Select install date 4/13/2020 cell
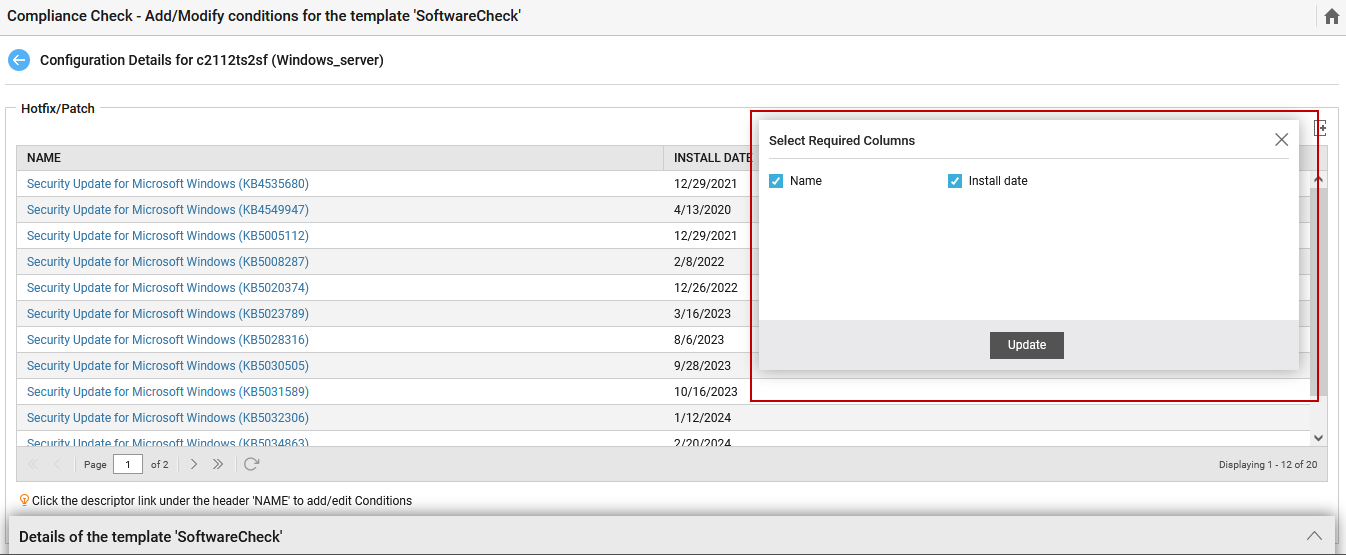This screenshot has width=1346, height=555. click(x=702, y=210)
